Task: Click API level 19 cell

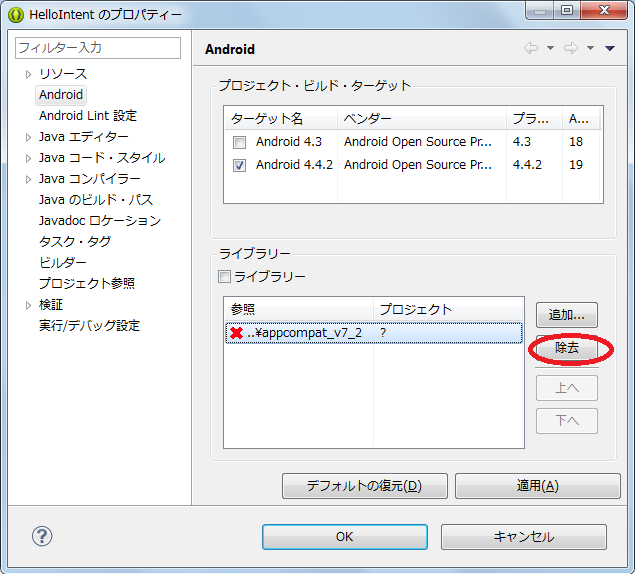Action: coord(576,165)
